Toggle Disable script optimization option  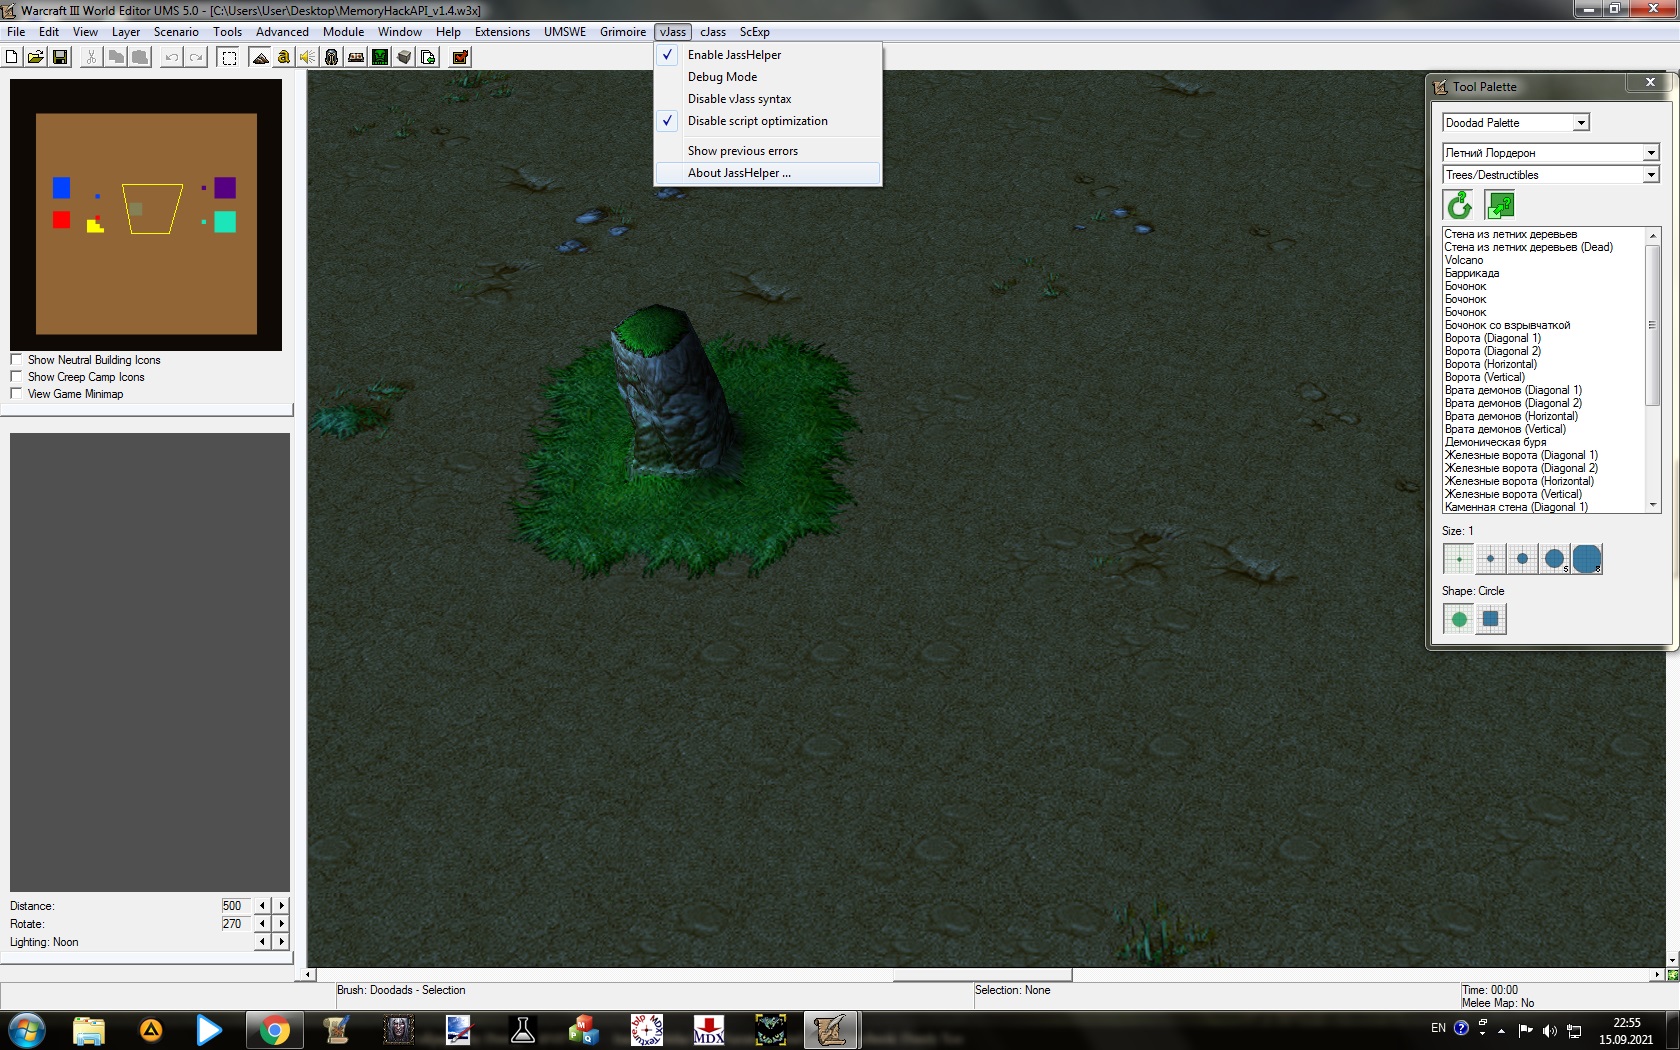click(768, 121)
